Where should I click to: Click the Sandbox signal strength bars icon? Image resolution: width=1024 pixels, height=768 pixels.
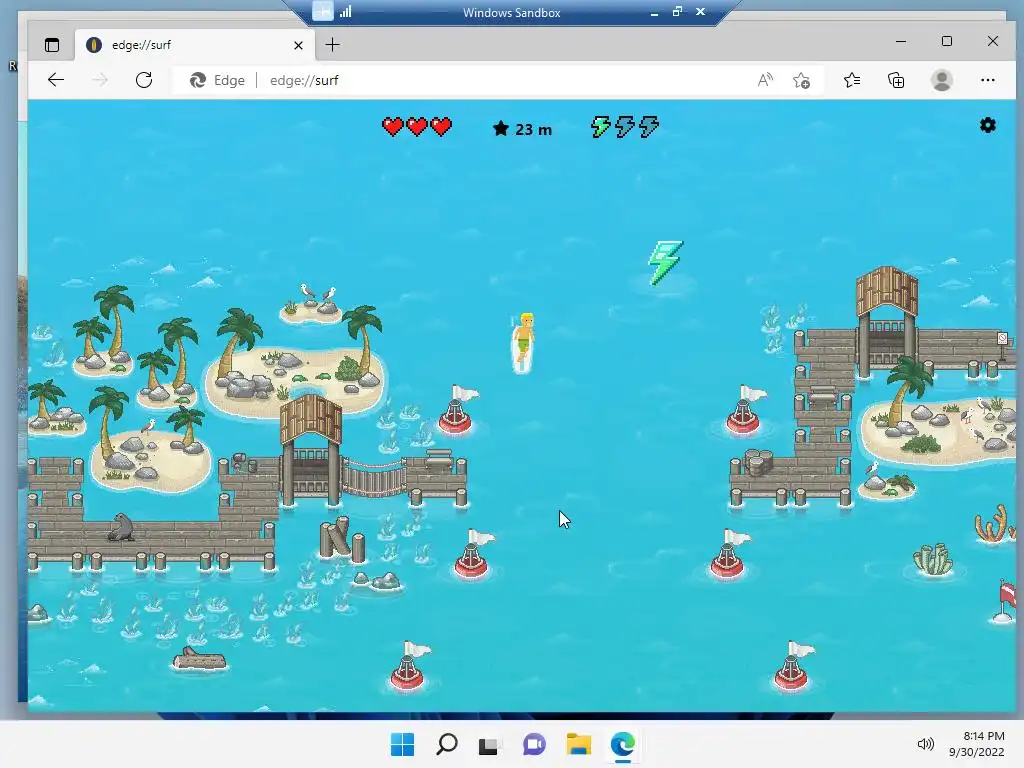[345, 11]
